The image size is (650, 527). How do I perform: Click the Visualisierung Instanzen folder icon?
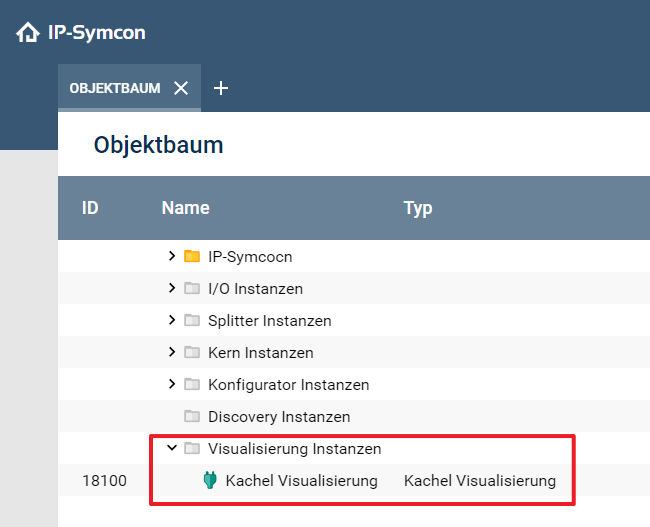192,449
